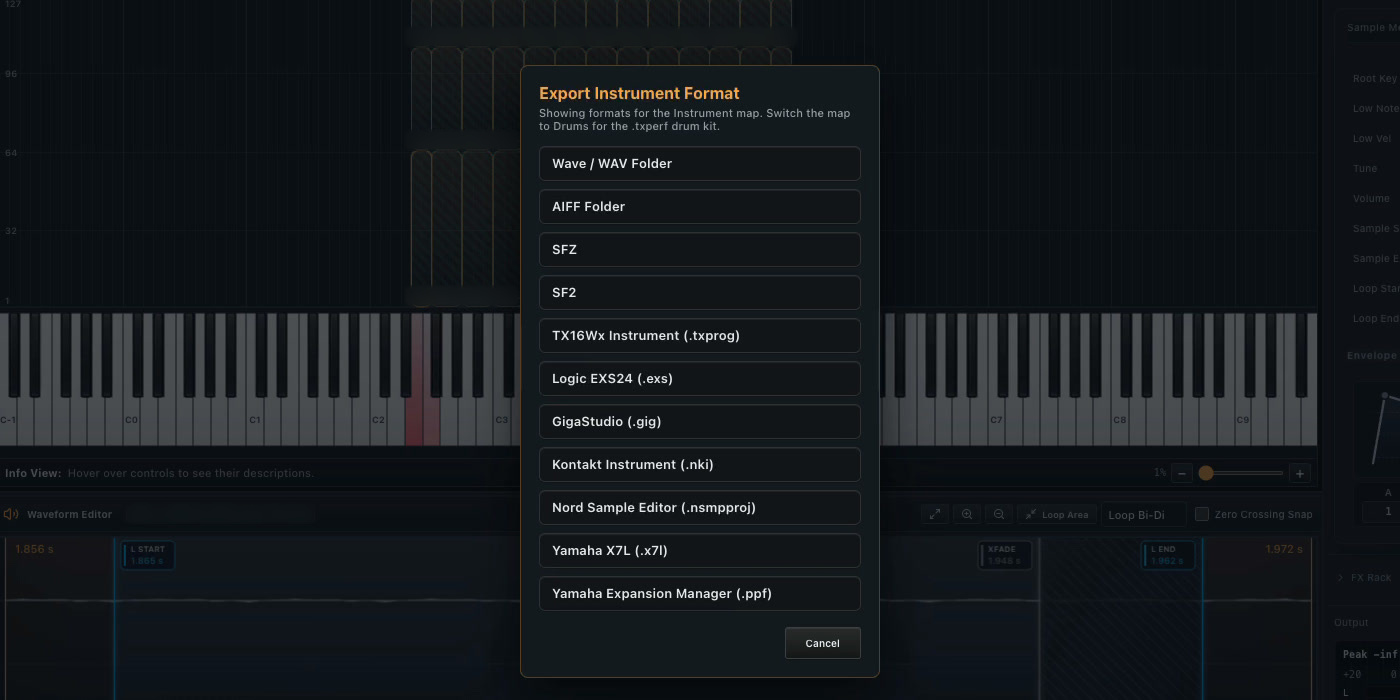
Task: Expand the FX Rack section
Action: point(1365,577)
